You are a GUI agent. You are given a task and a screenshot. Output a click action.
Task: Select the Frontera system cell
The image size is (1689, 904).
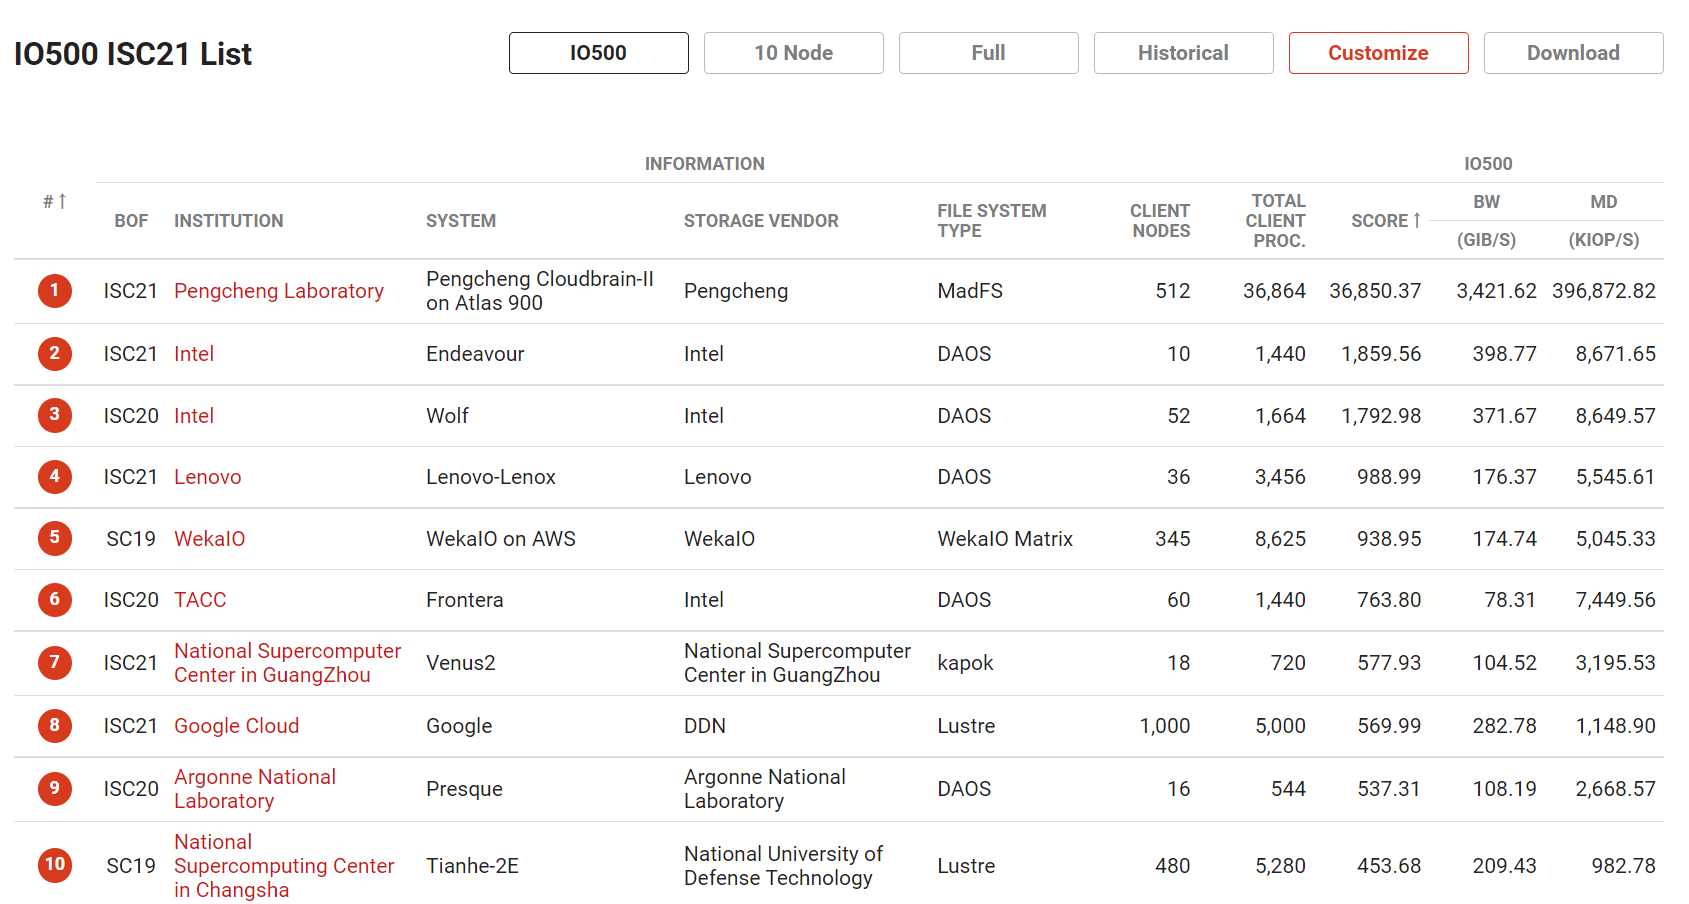(465, 600)
